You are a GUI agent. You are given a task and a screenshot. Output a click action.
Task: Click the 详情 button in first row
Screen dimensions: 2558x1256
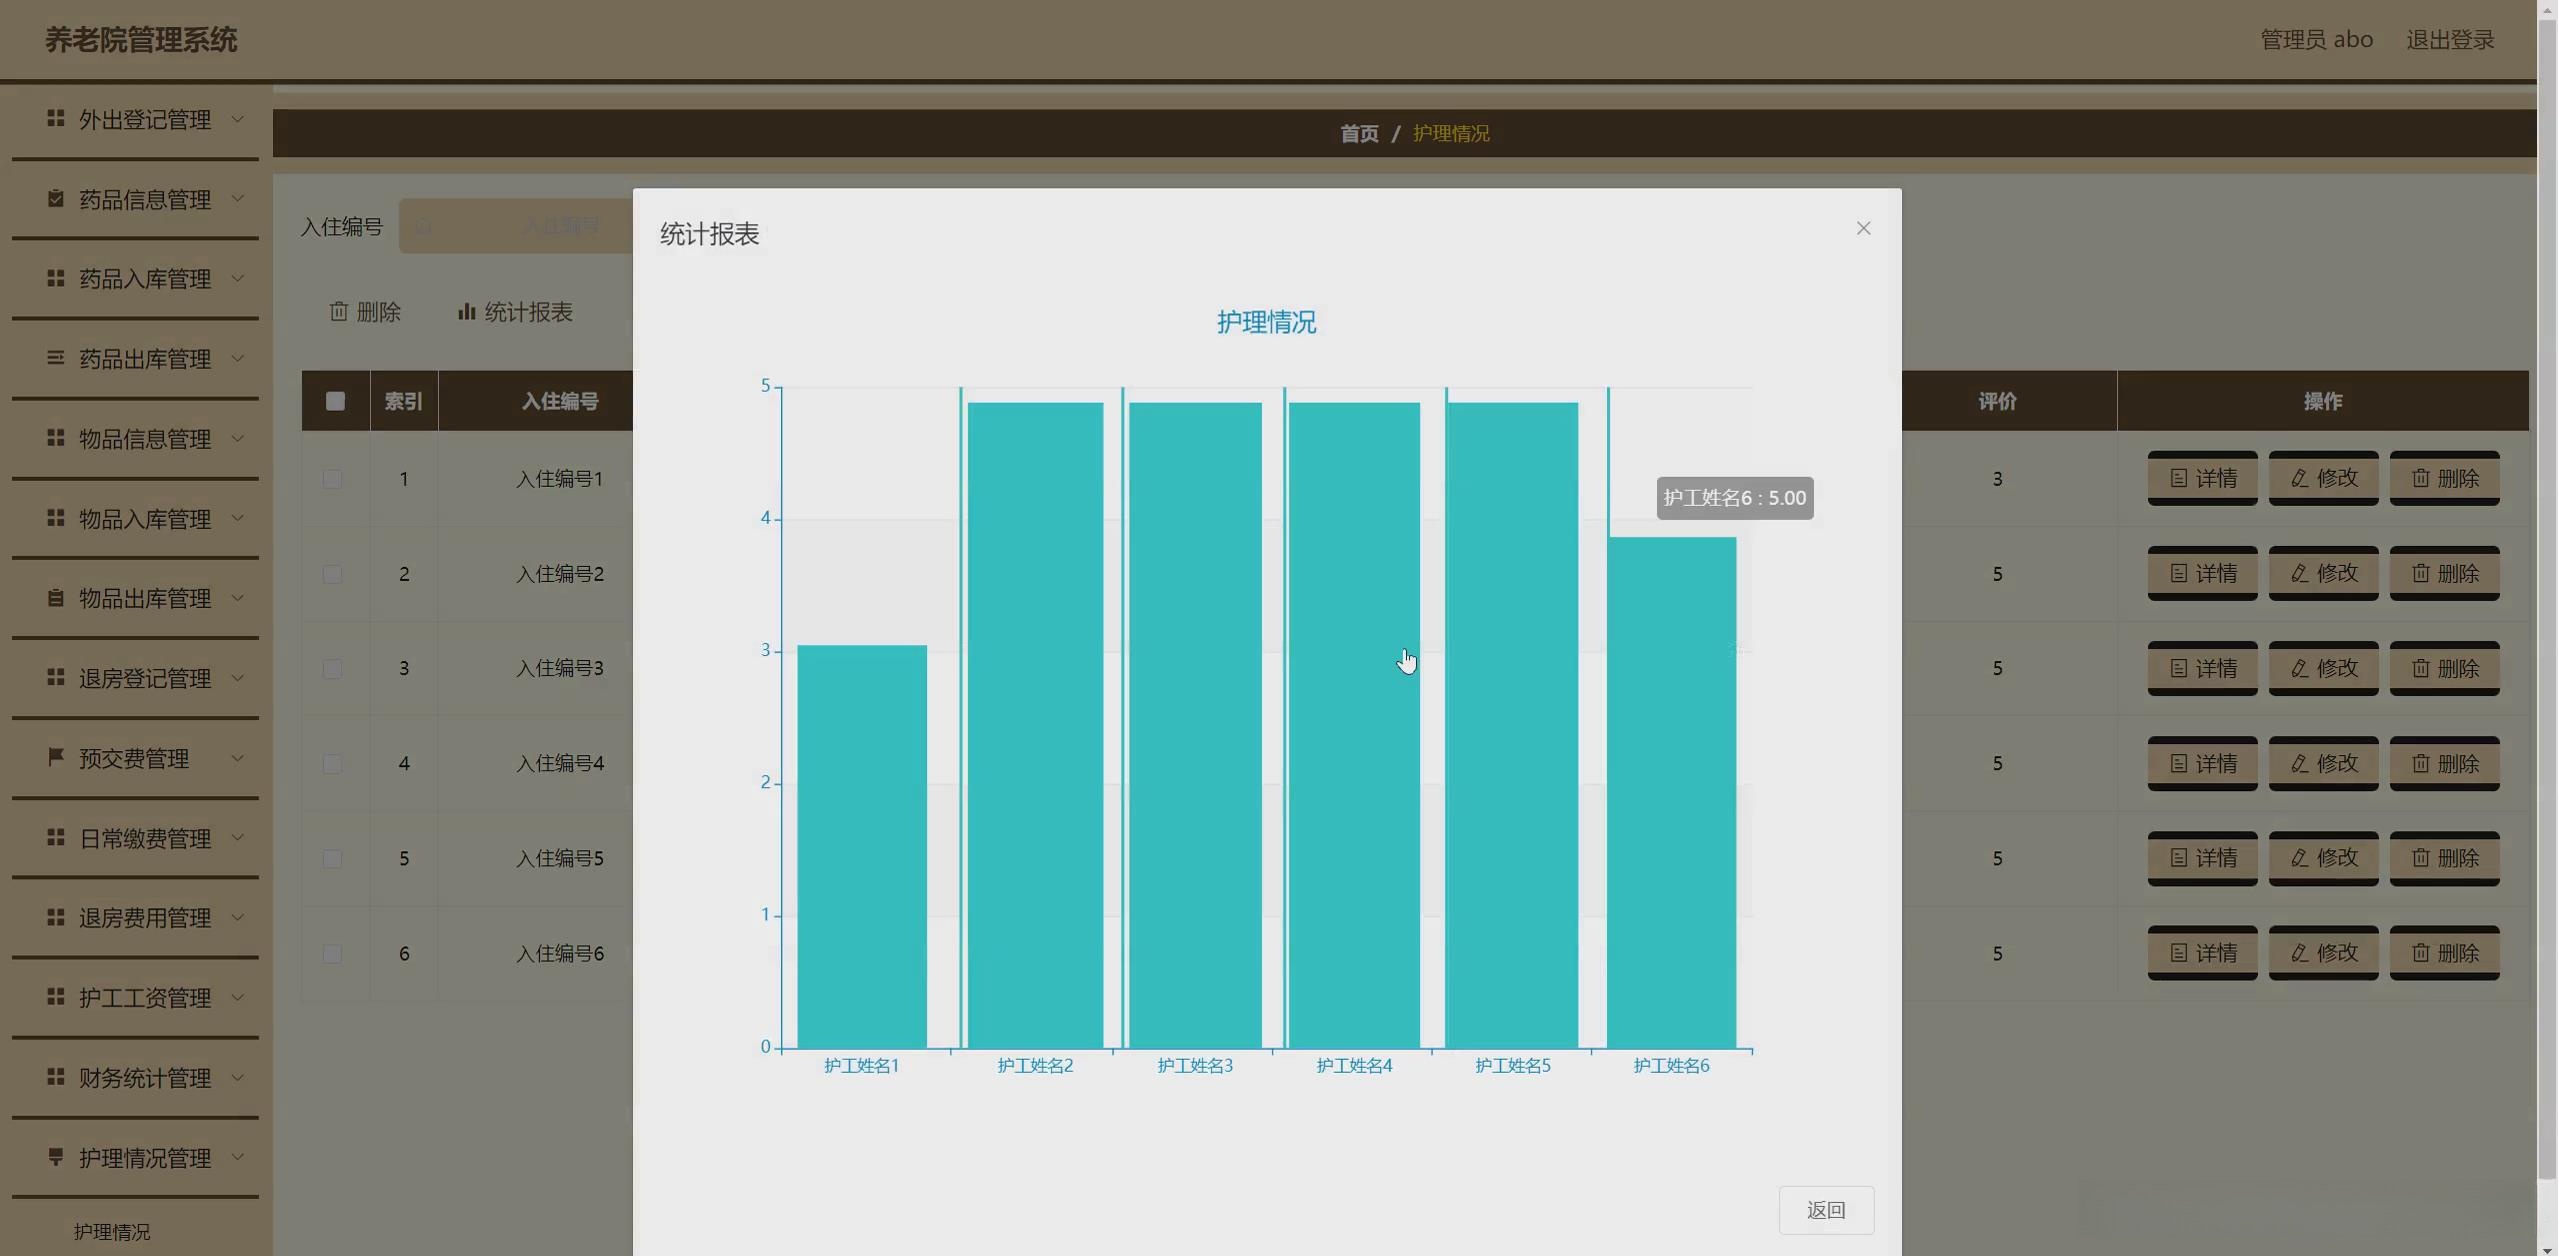pos(2202,479)
